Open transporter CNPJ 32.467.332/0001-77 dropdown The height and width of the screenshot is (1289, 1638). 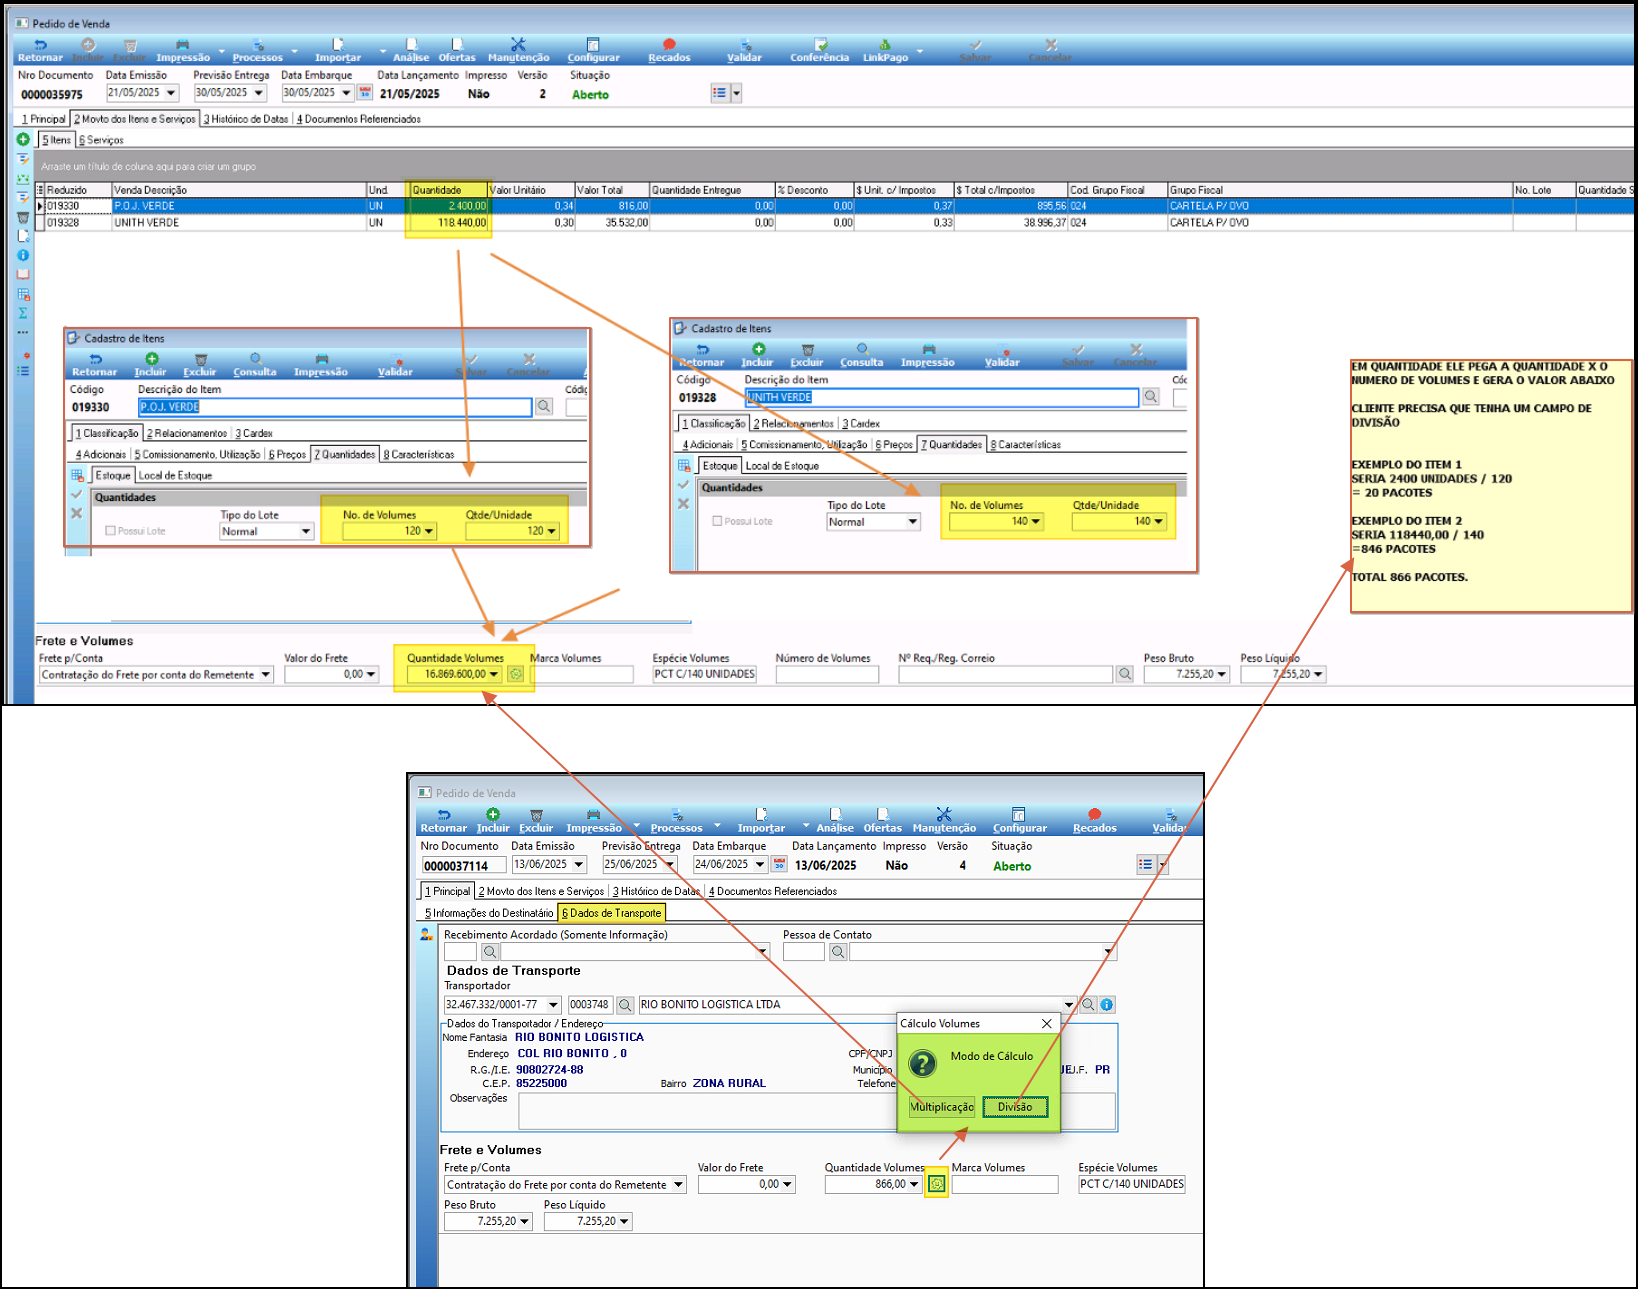click(x=553, y=1004)
